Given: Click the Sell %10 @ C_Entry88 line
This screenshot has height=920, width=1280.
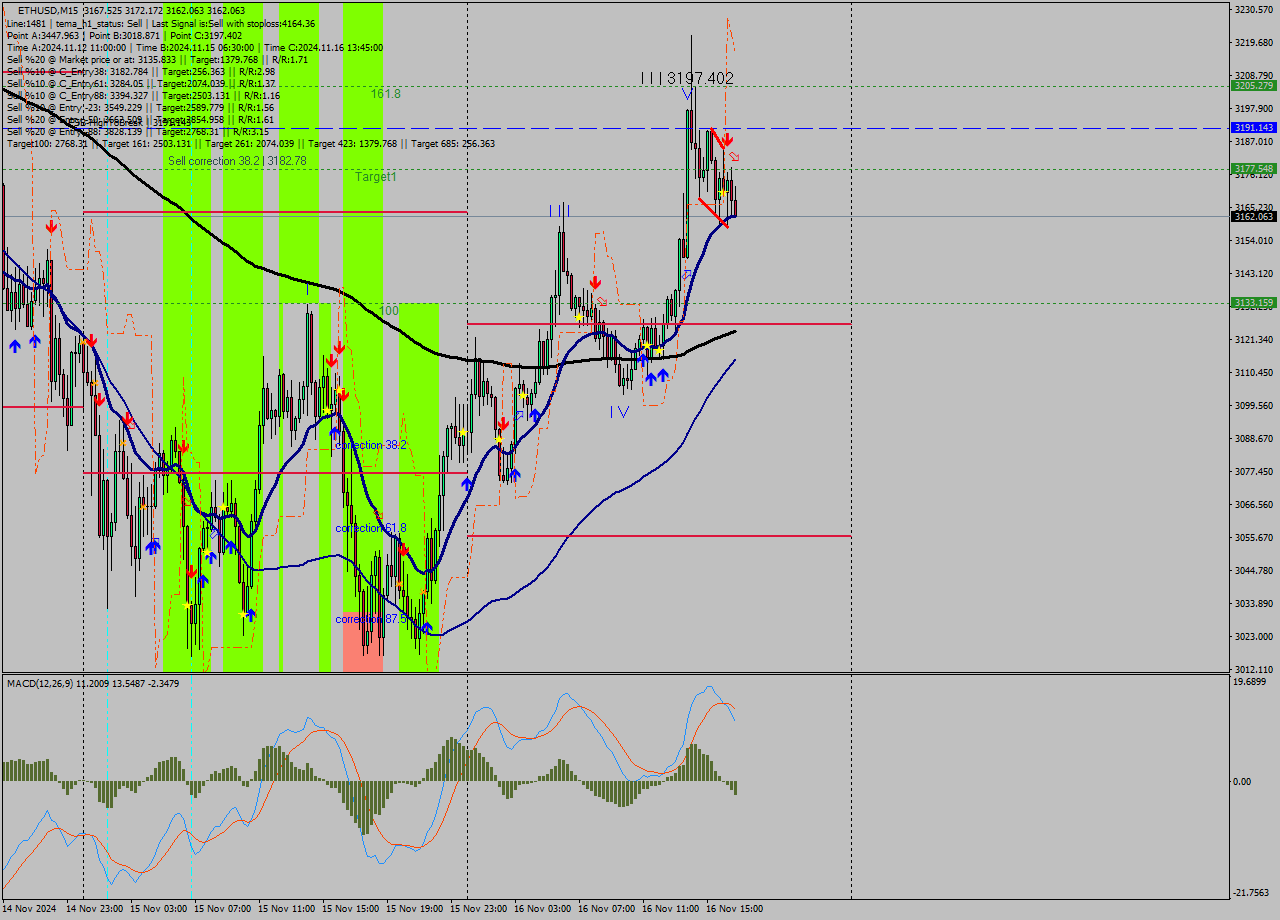Looking at the screenshot, I should point(143,95).
